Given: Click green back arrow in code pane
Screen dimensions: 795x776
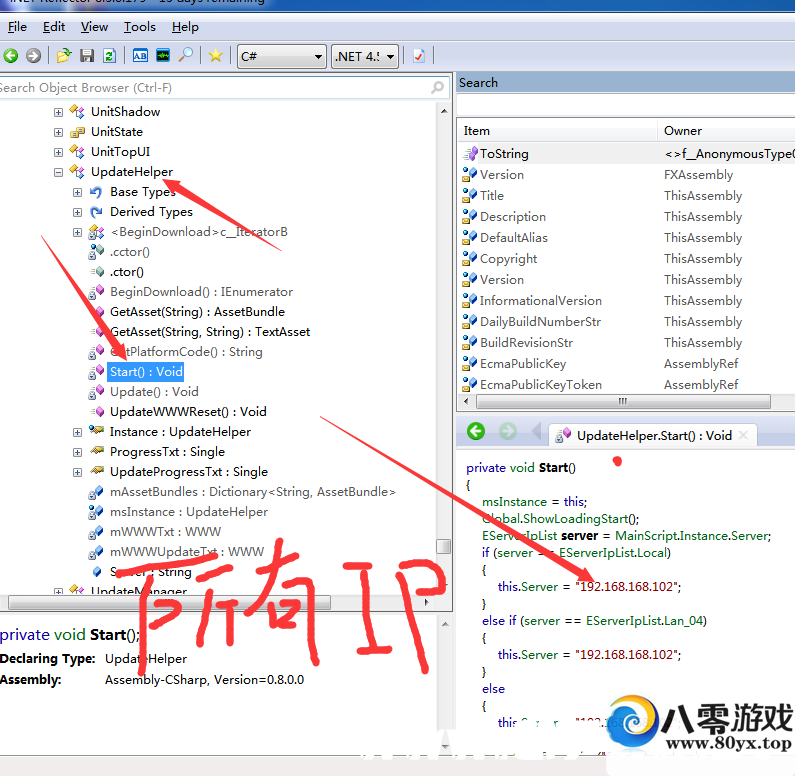Looking at the screenshot, I should click(x=476, y=432).
